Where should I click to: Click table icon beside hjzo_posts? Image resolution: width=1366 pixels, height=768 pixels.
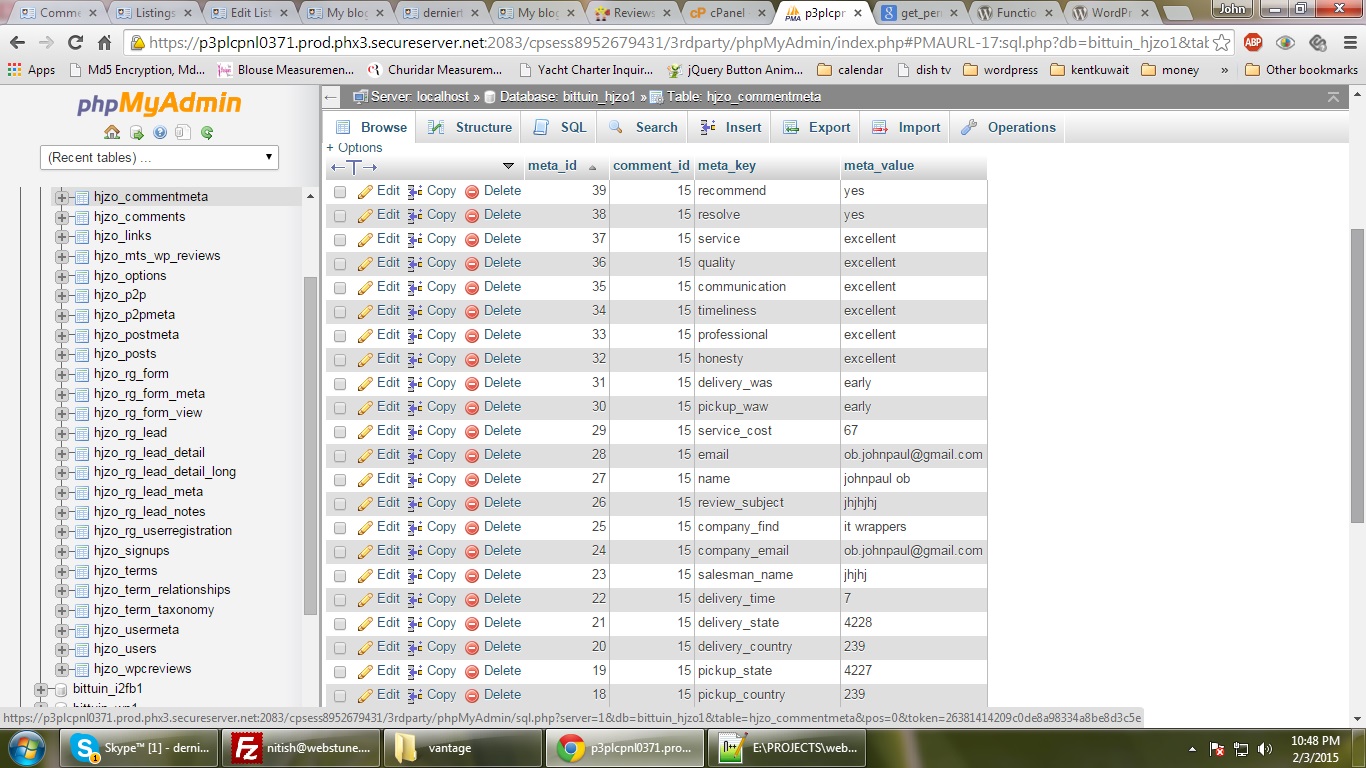(x=82, y=354)
